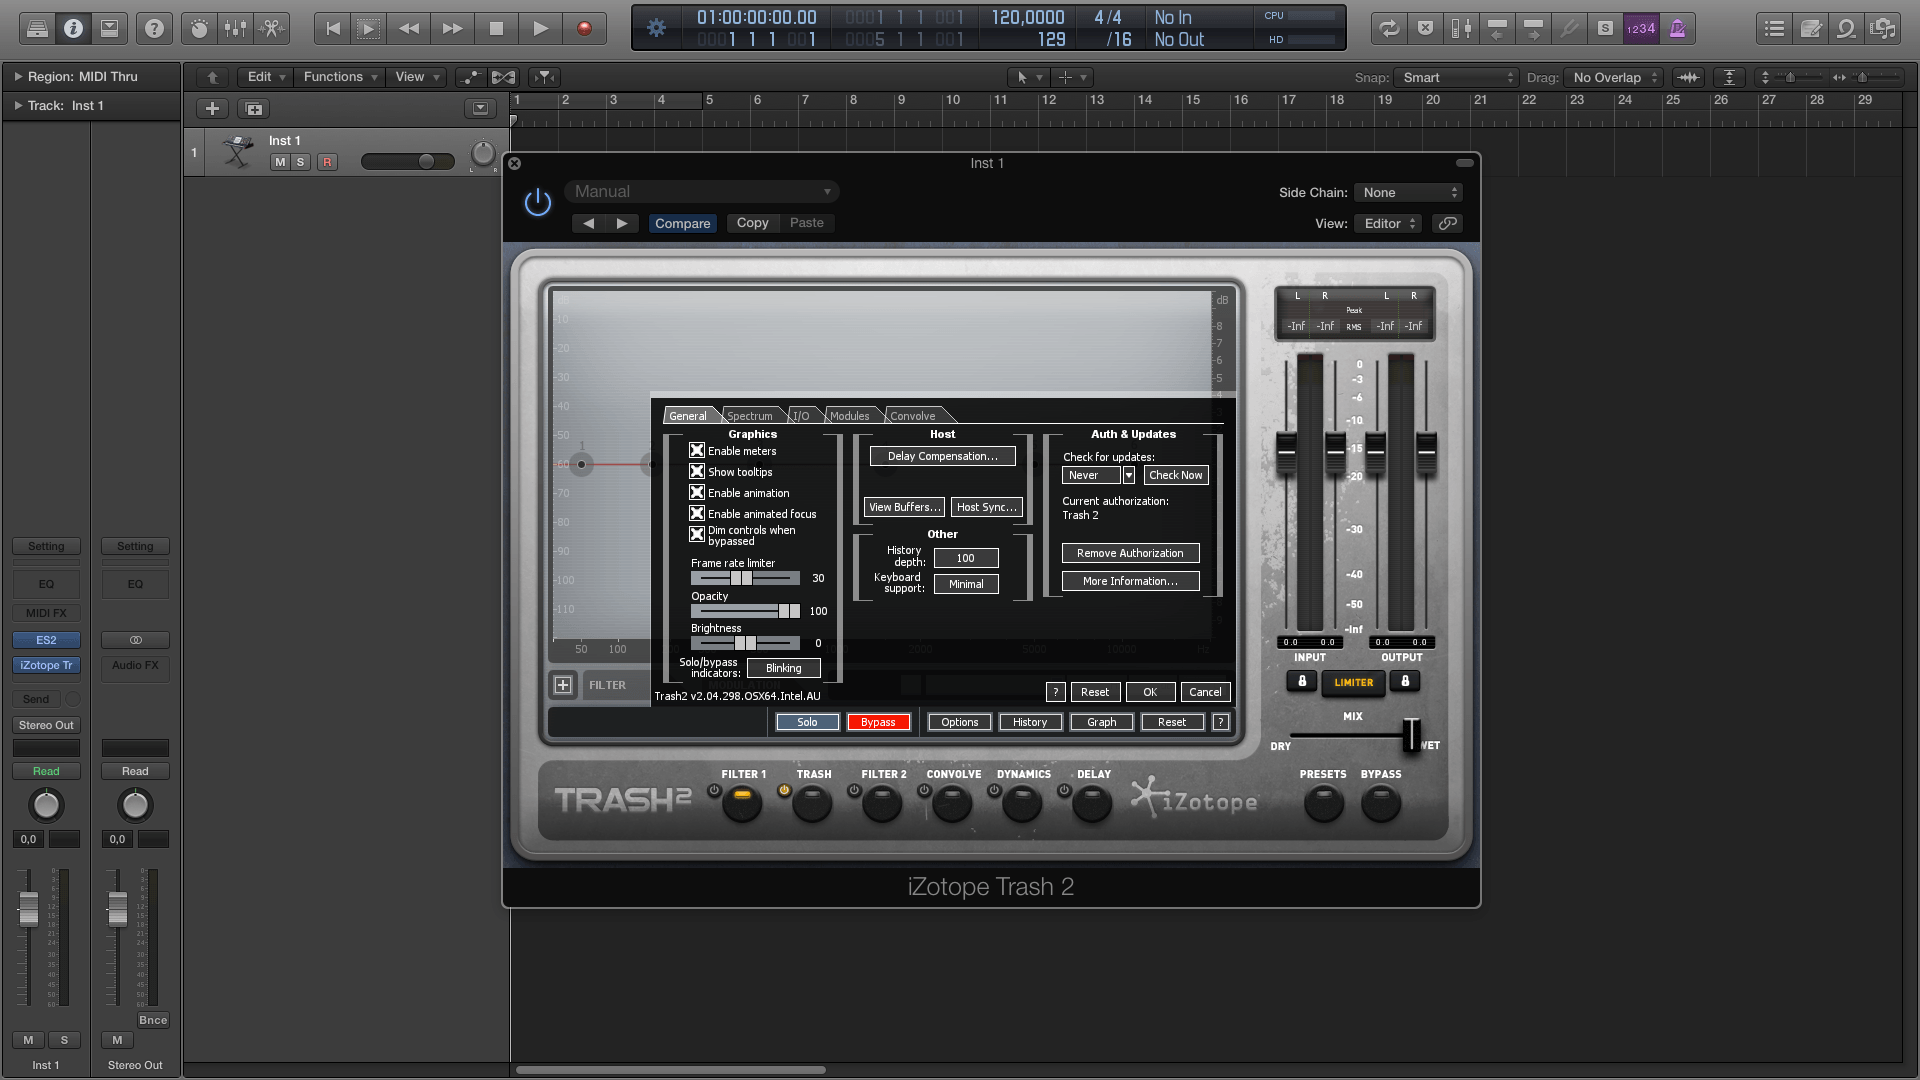The height and width of the screenshot is (1080, 1920).
Task: Click the output gain lock icon
Action: coord(1405,682)
